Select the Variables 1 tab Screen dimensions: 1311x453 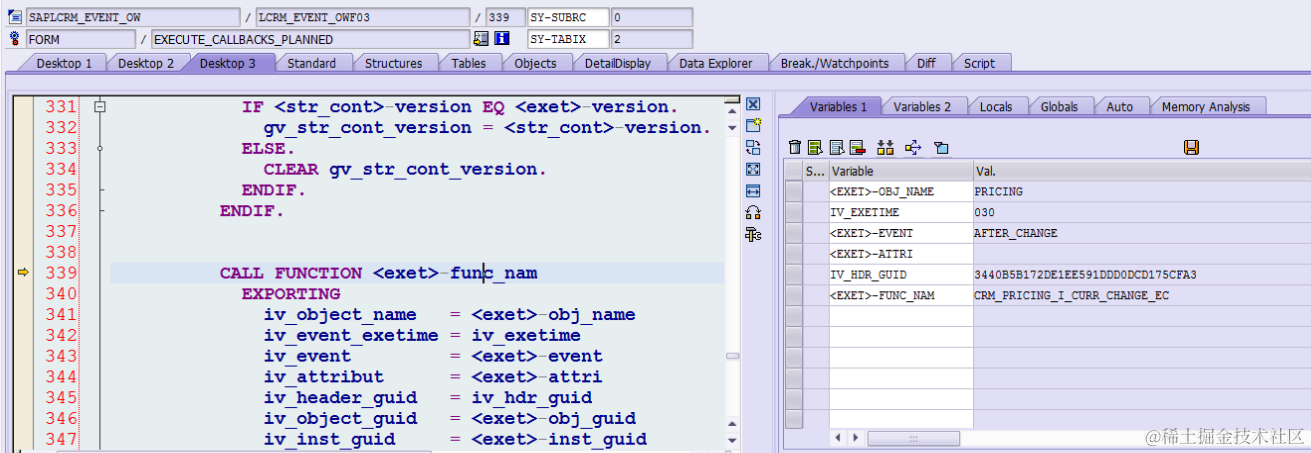(x=839, y=107)
